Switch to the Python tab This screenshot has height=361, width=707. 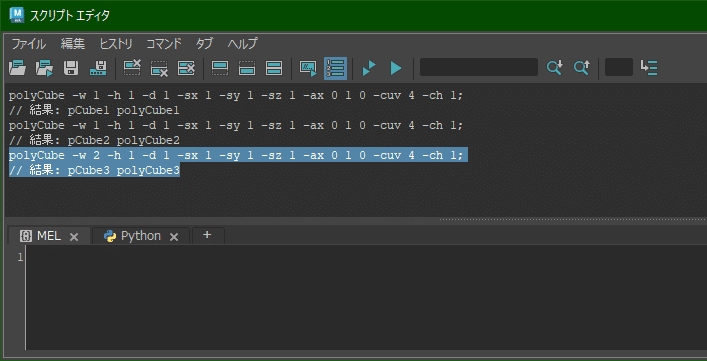[x=141, y=236]
